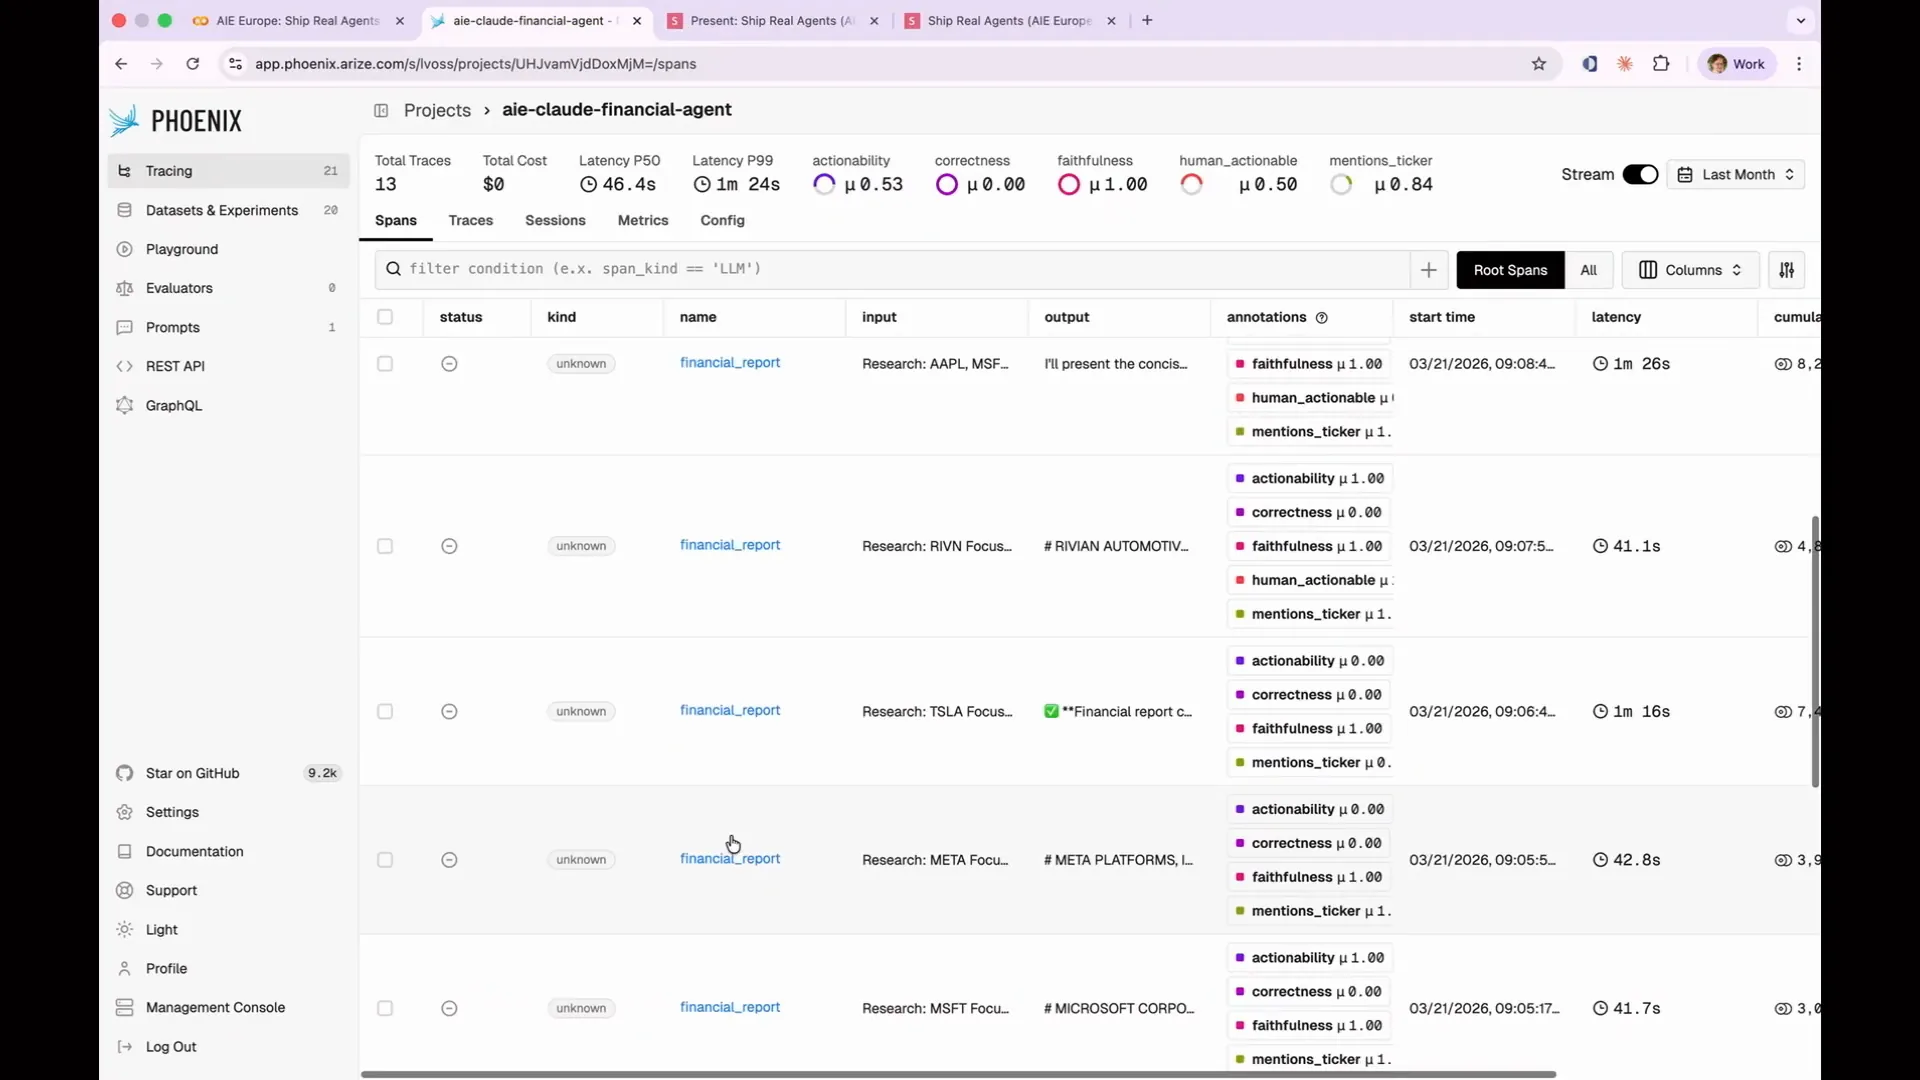Open the Last Month time range dropdown
Screen dimensions: 1920x1080
tap(1735, 174)
